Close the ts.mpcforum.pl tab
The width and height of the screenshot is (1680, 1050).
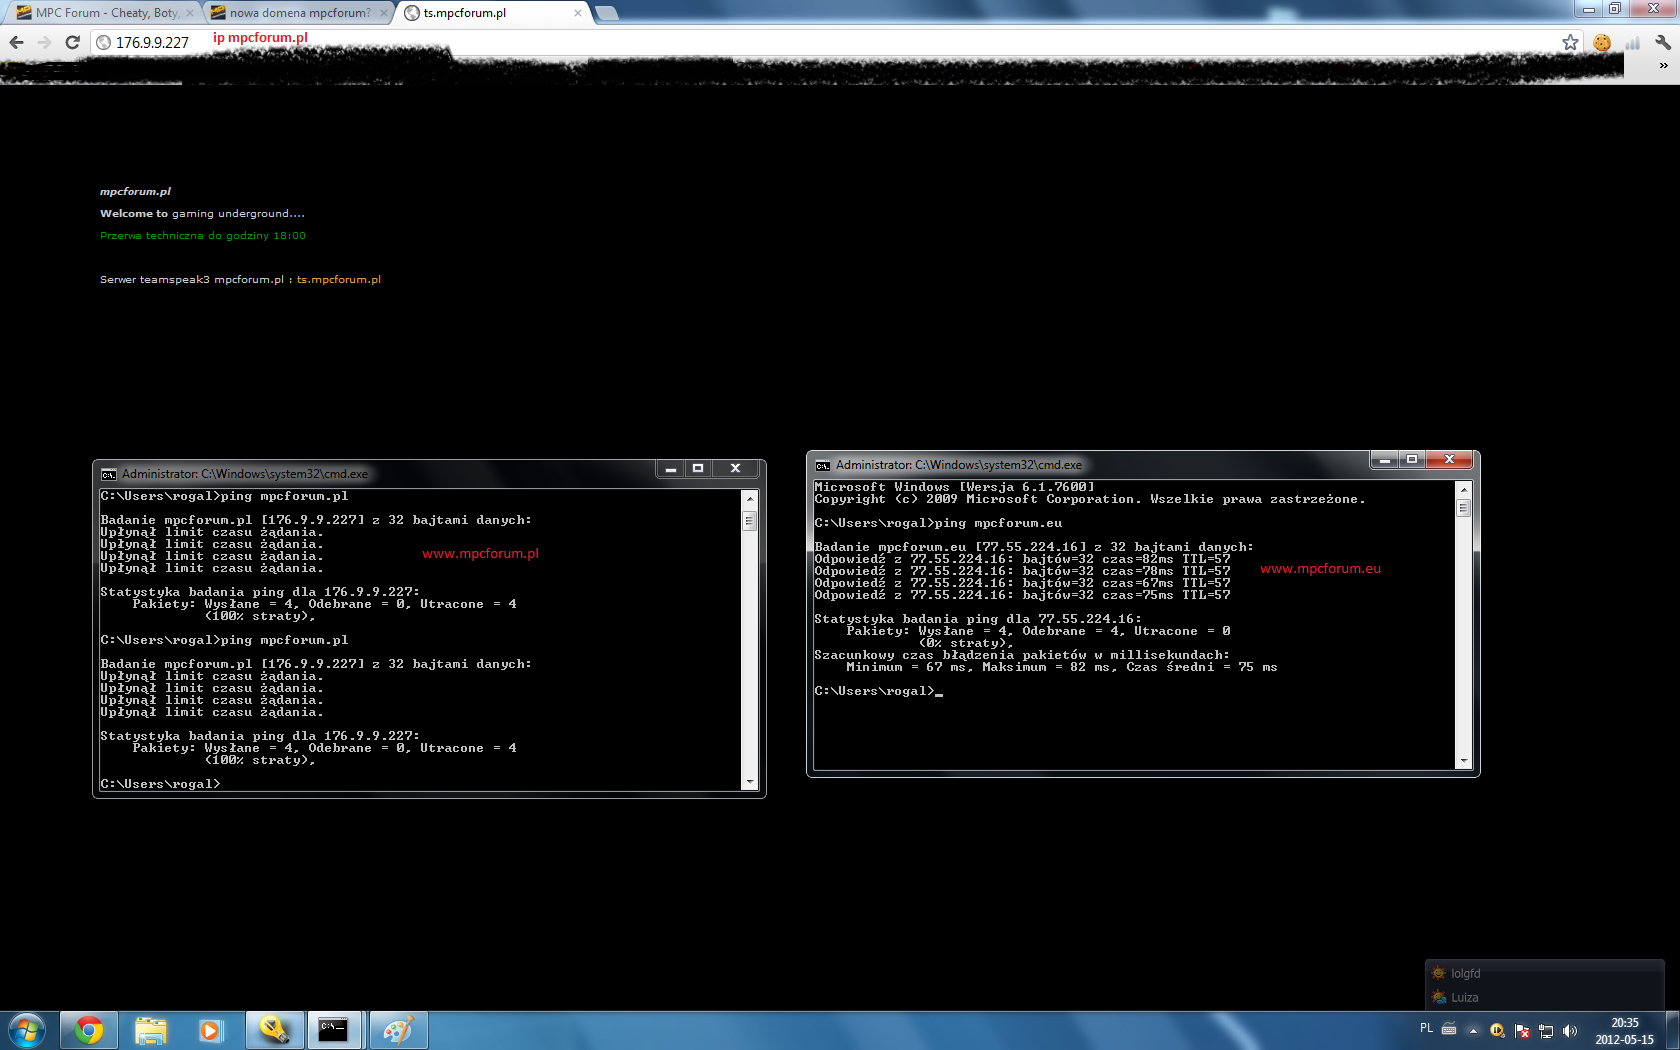click(x=577, y=13)
